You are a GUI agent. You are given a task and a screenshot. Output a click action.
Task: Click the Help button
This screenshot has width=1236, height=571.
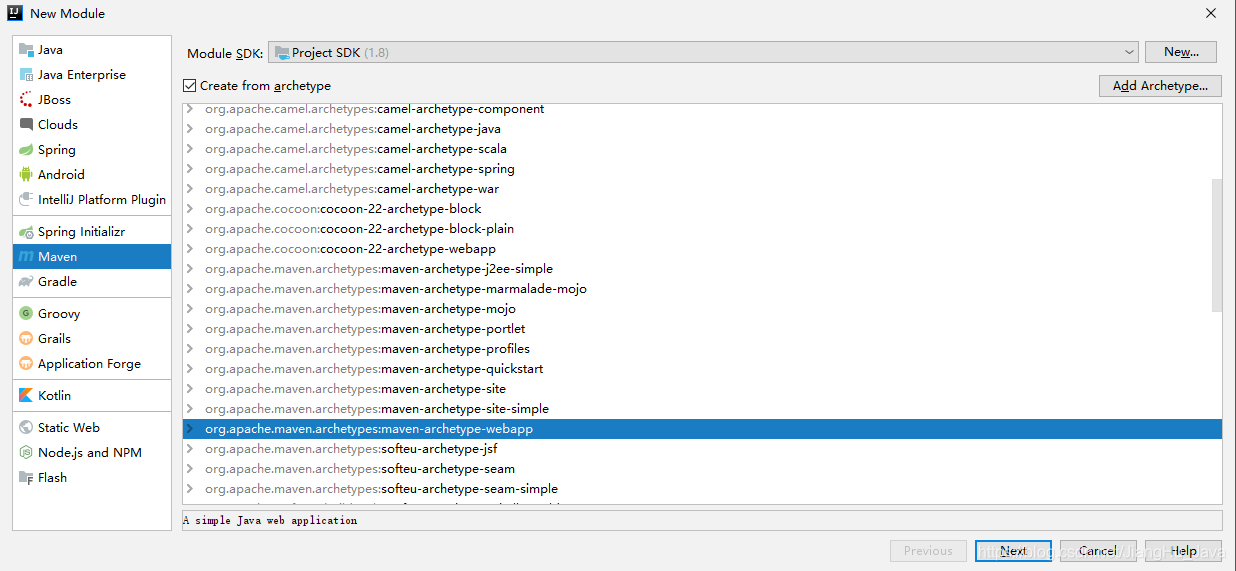pos(1184,551)
